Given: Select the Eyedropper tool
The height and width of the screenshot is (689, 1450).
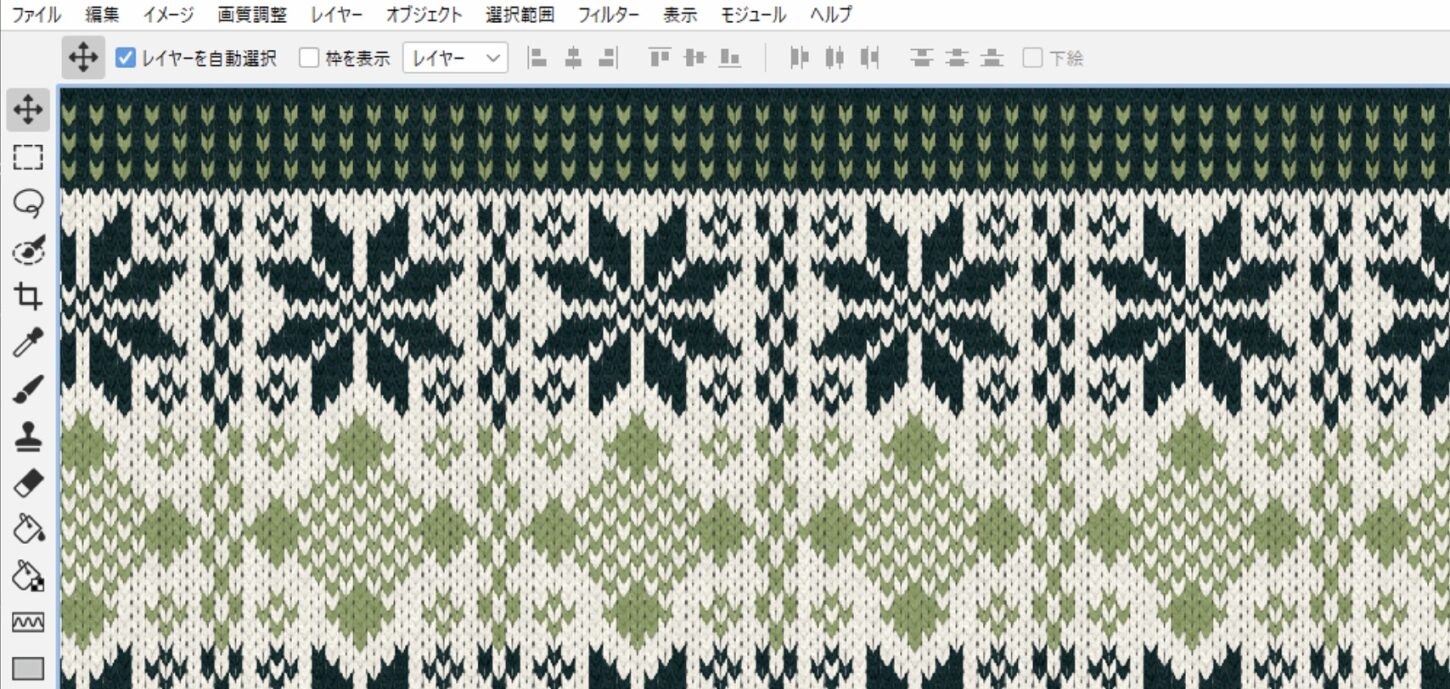Looking at the screenshot, I should pyautogui.click(x=28, y=343).
